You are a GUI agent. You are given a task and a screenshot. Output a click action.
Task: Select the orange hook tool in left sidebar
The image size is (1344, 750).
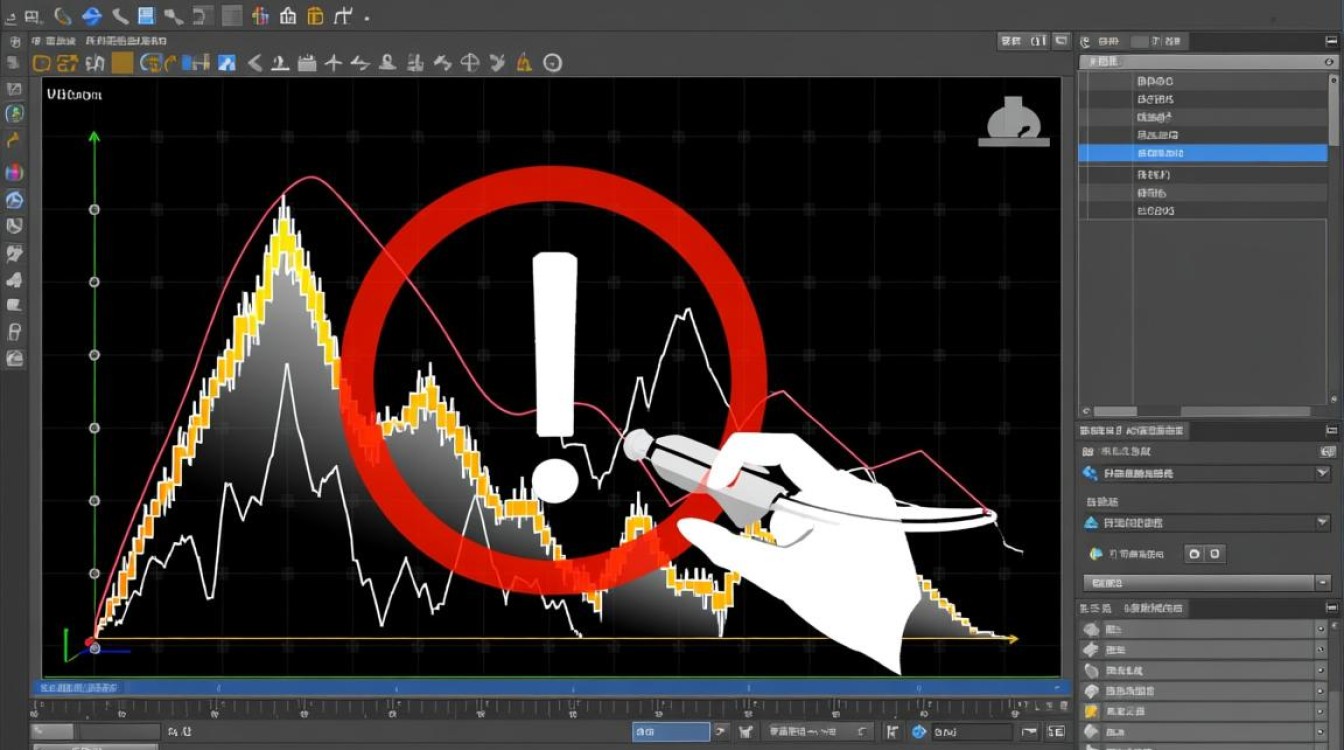[x=14, y=141]
